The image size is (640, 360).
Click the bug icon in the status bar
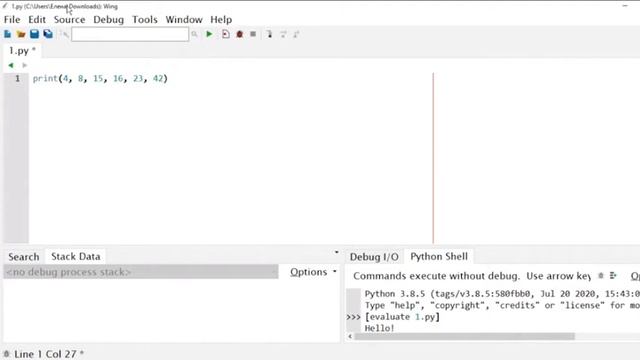6,354
